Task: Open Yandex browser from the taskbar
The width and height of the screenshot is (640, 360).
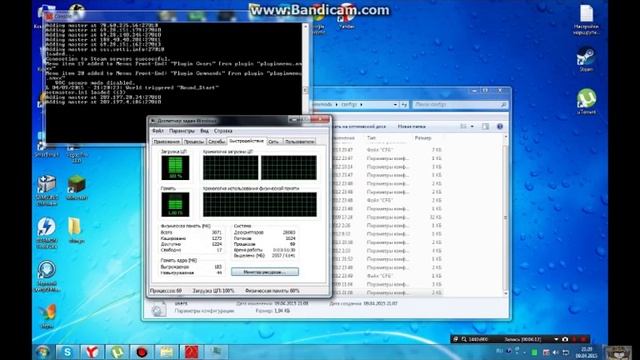Action: (x=92, y=352)
